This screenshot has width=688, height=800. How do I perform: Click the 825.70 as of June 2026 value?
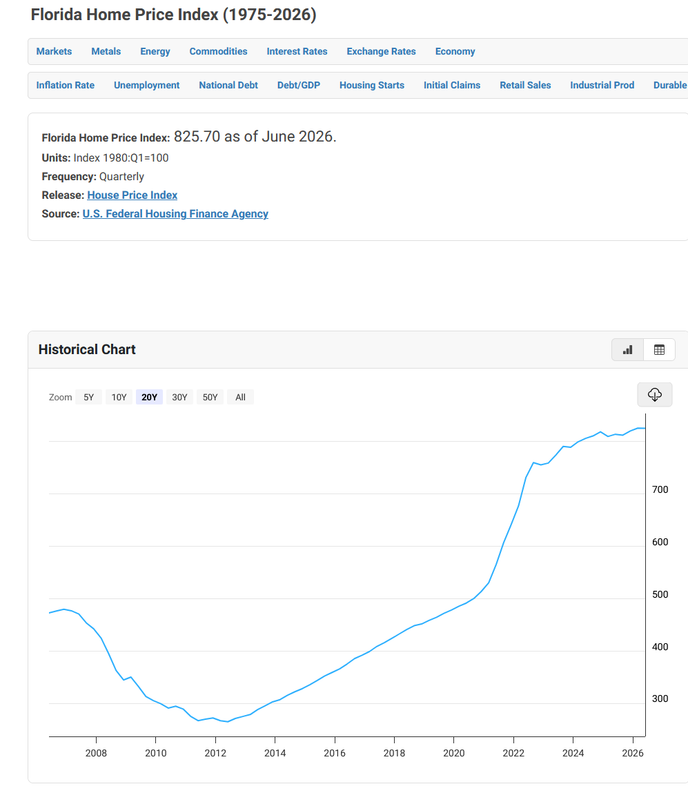[x=255, y=137]
